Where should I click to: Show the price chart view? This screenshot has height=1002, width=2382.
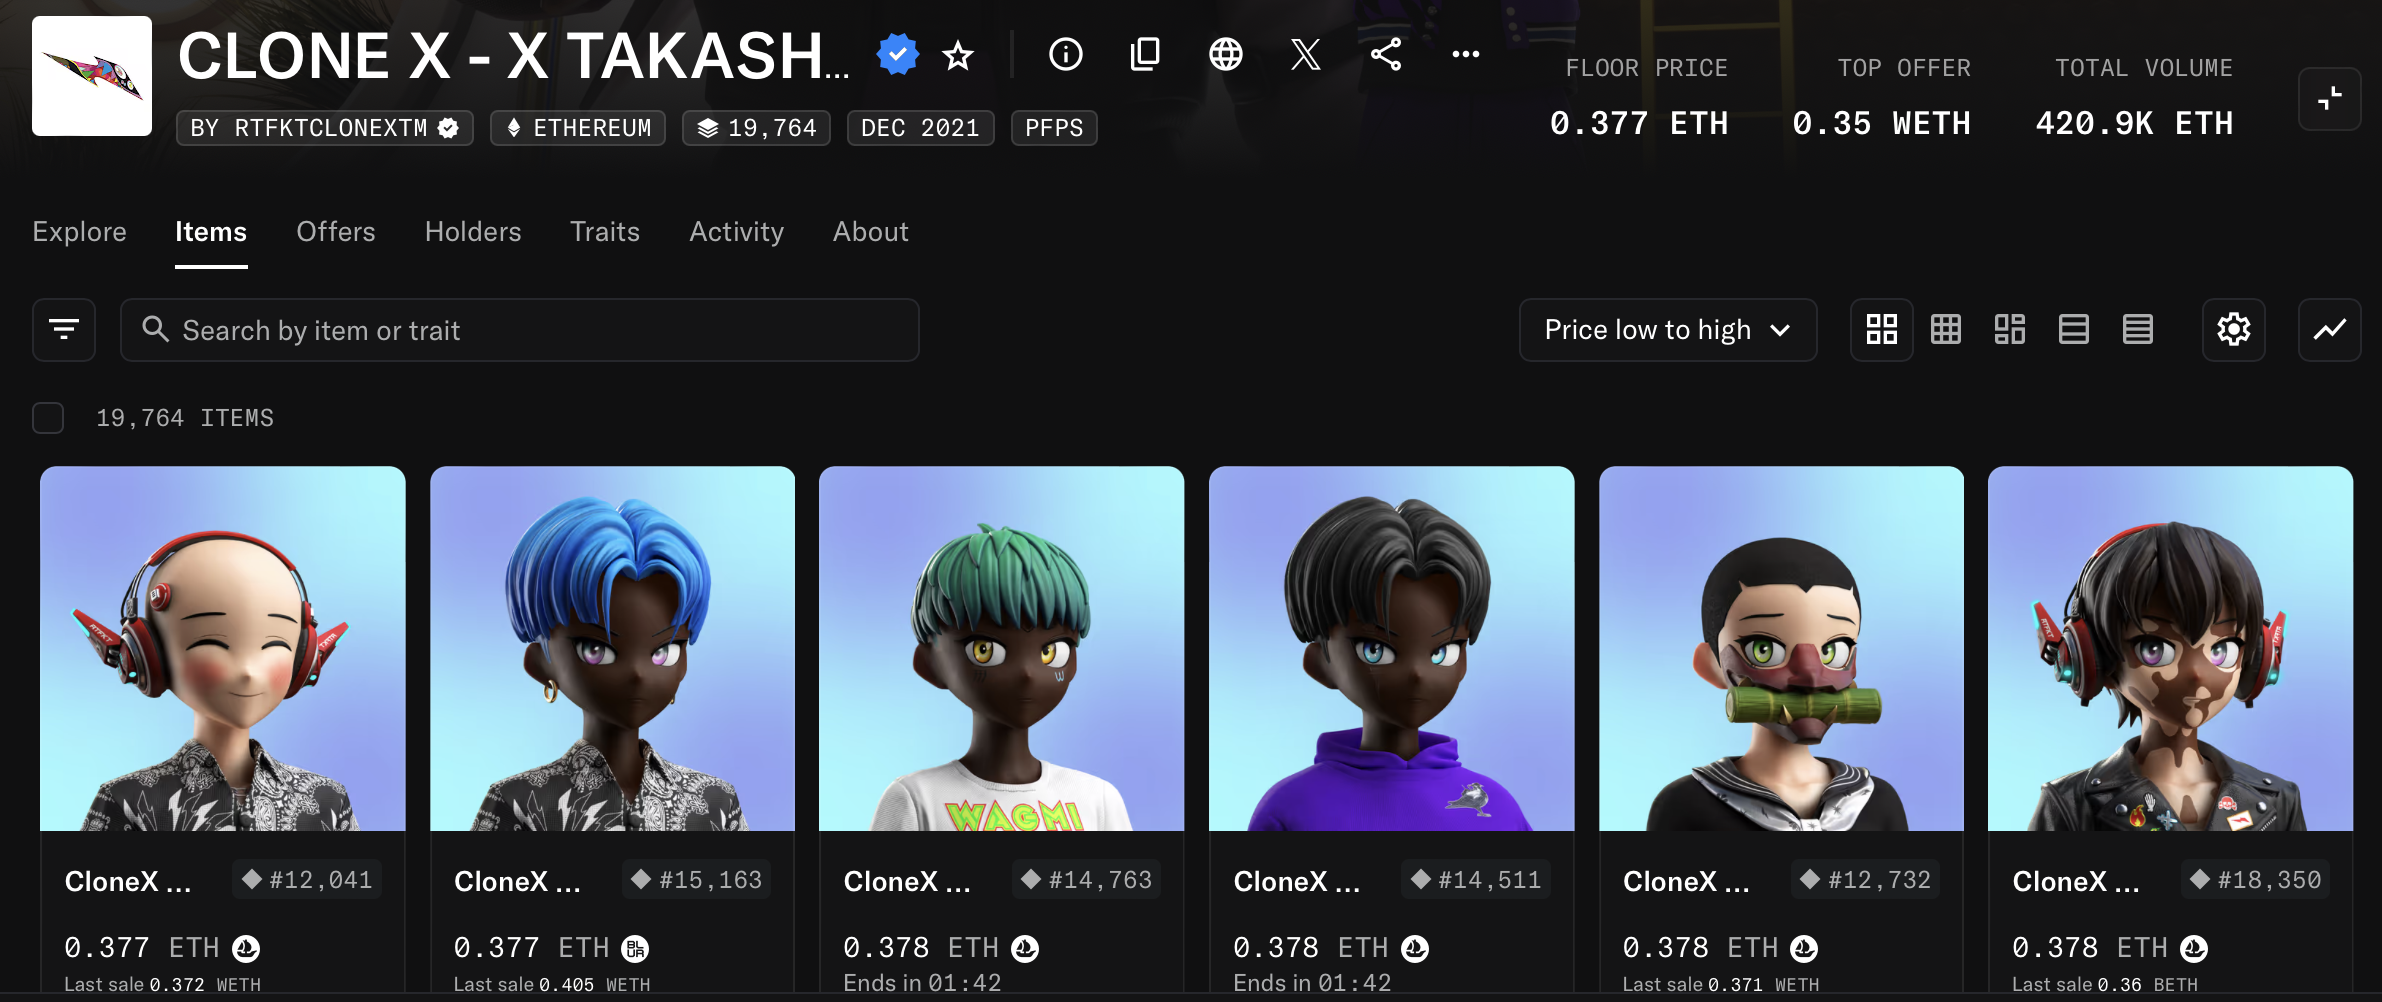pos(2329,330)
